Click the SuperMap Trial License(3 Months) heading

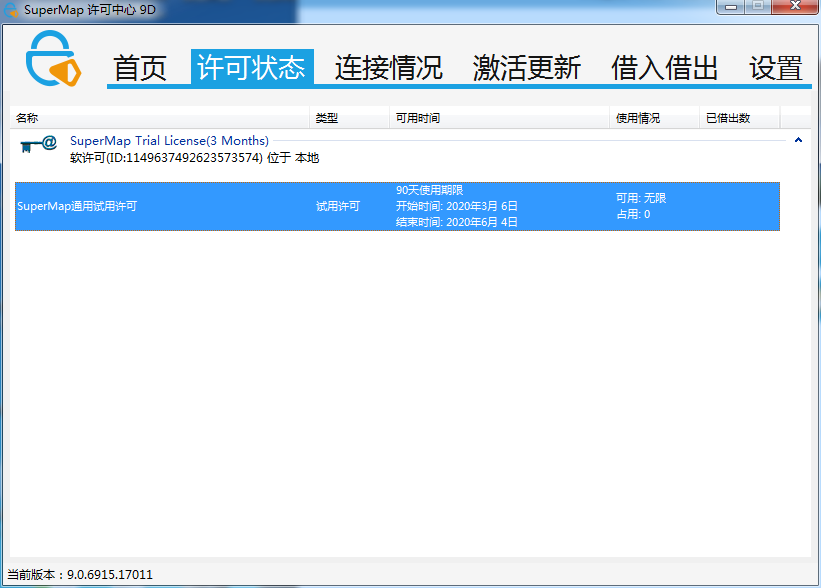tap(169, 141)
